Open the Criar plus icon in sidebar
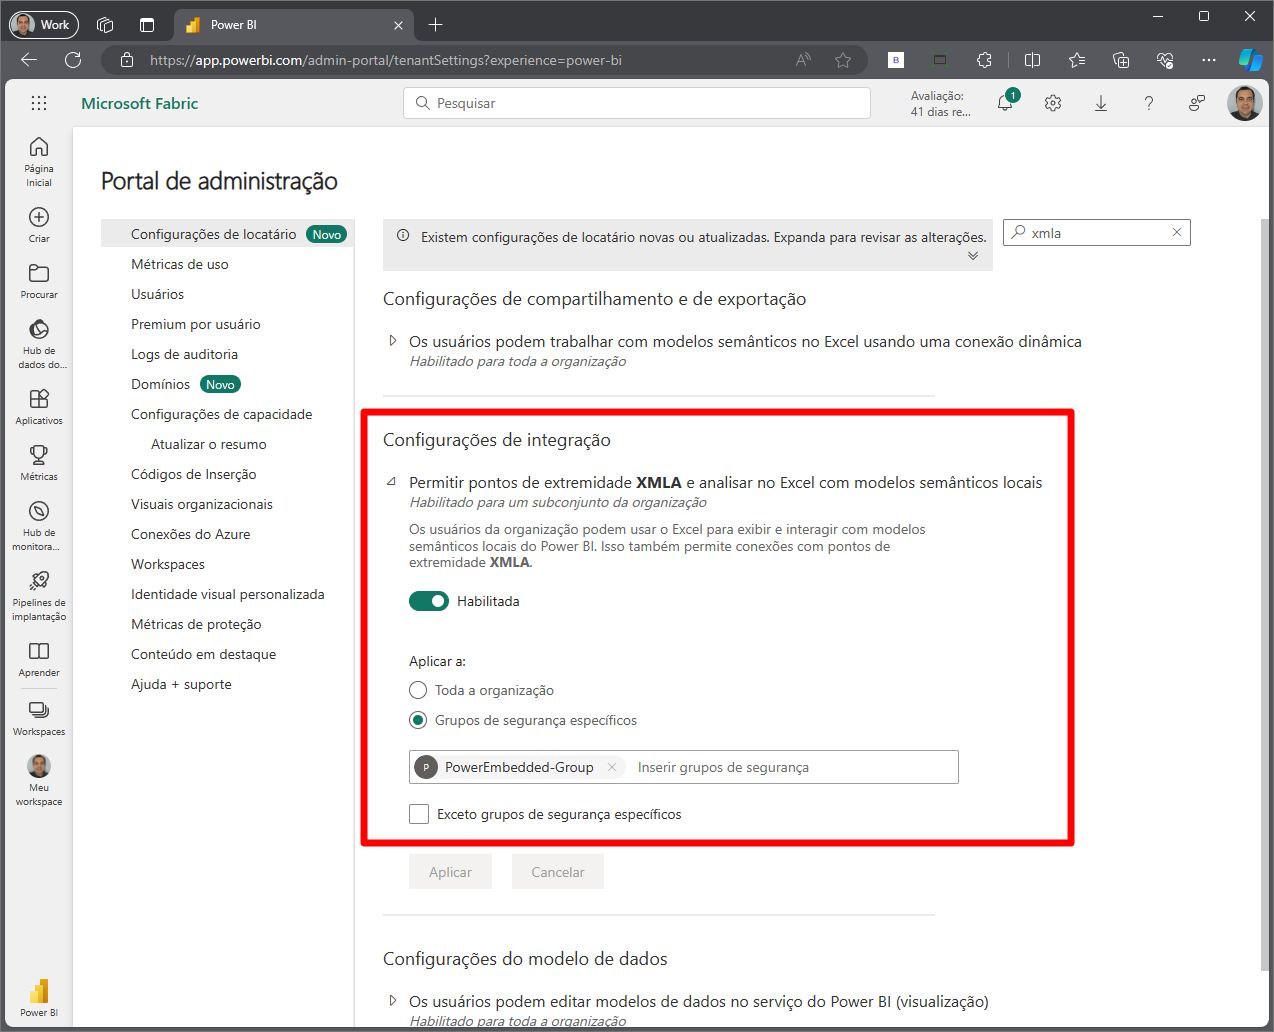This screenshot has width=1274, height=1032. pos(39,218)
